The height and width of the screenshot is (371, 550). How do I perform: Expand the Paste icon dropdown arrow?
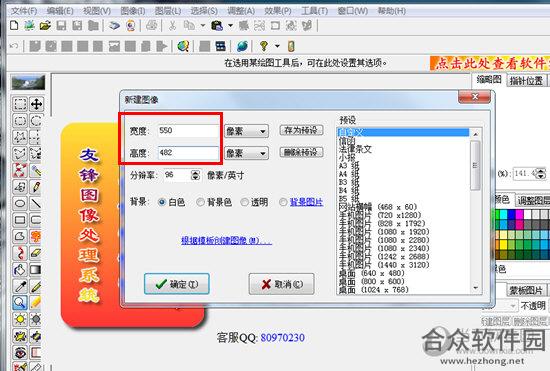tap(230, 26)
